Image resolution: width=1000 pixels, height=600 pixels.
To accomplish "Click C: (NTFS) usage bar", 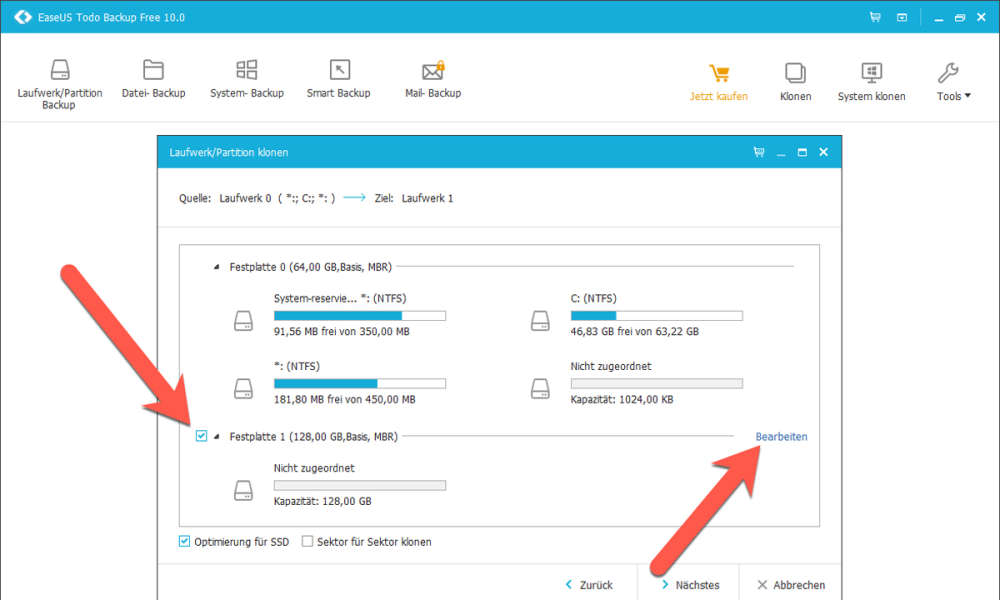I will (x=657, y=316).
